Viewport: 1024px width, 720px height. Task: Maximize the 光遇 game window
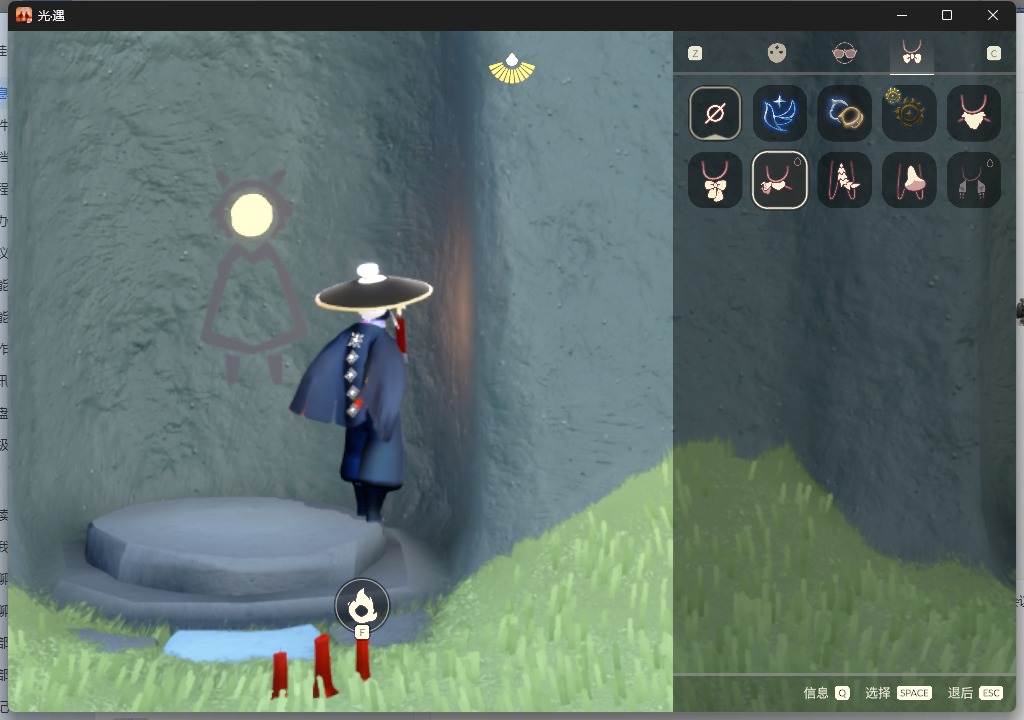tap(947, 15)
